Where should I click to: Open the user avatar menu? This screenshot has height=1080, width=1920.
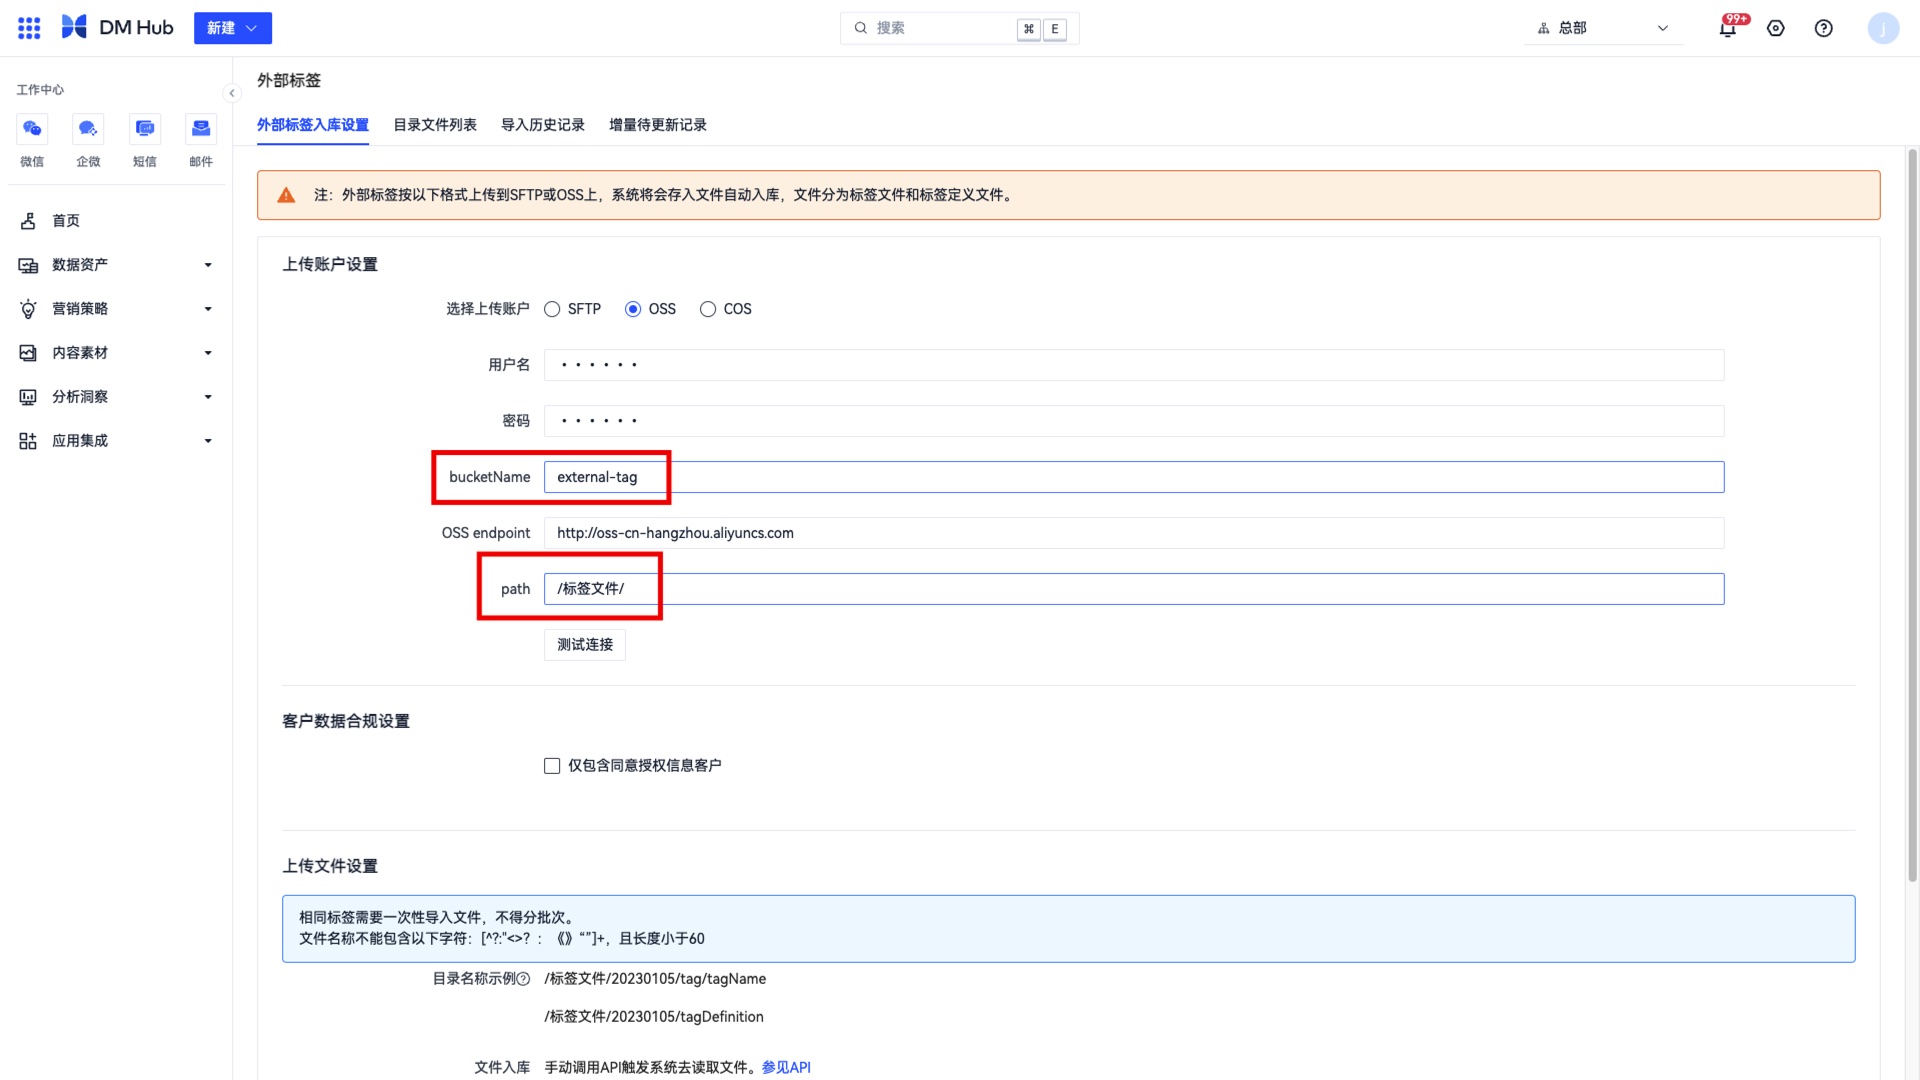pos(1883,28)
